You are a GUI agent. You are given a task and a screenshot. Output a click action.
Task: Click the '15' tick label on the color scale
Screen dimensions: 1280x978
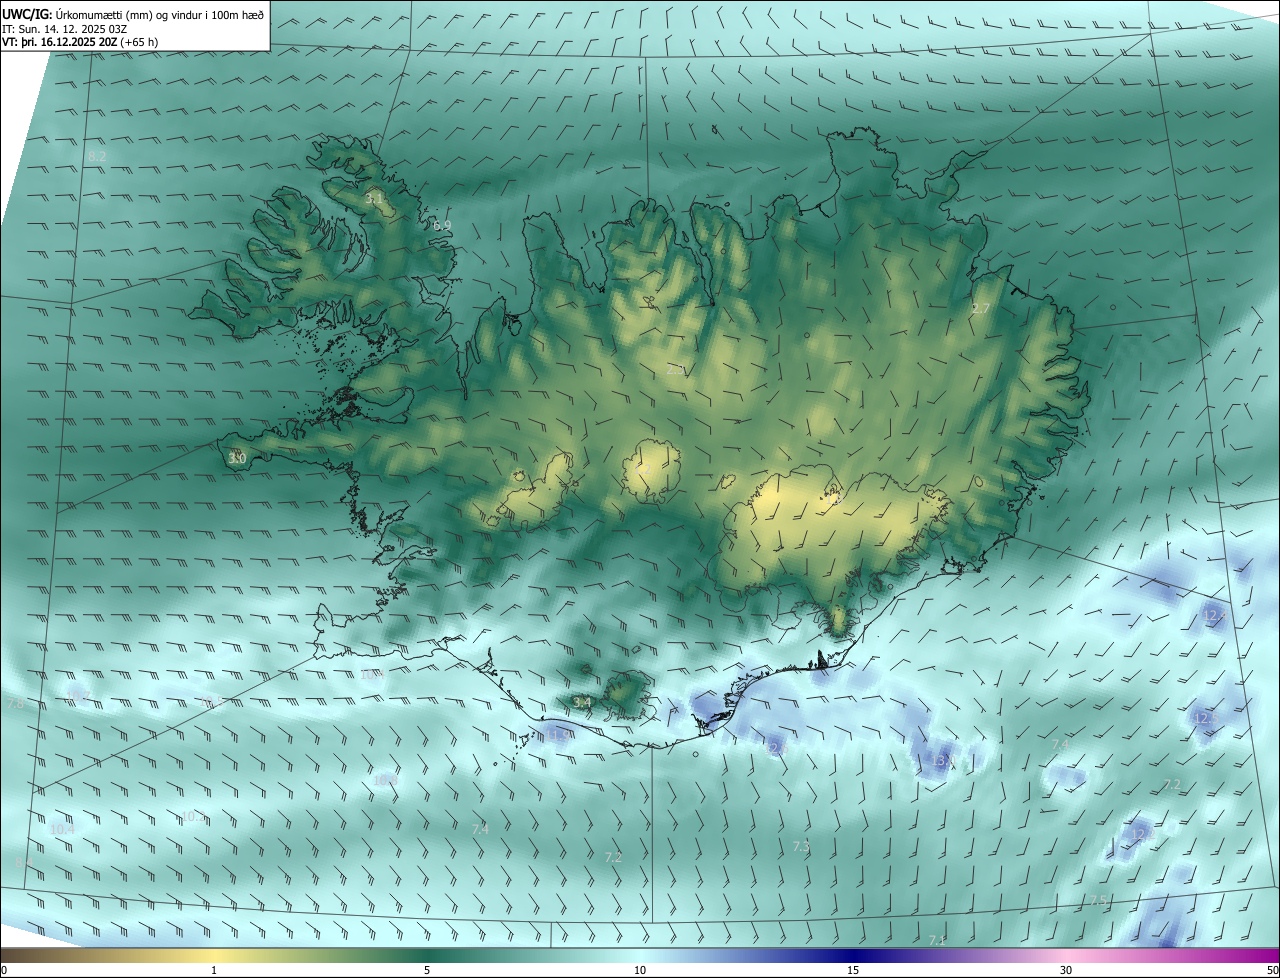point(853,970)
